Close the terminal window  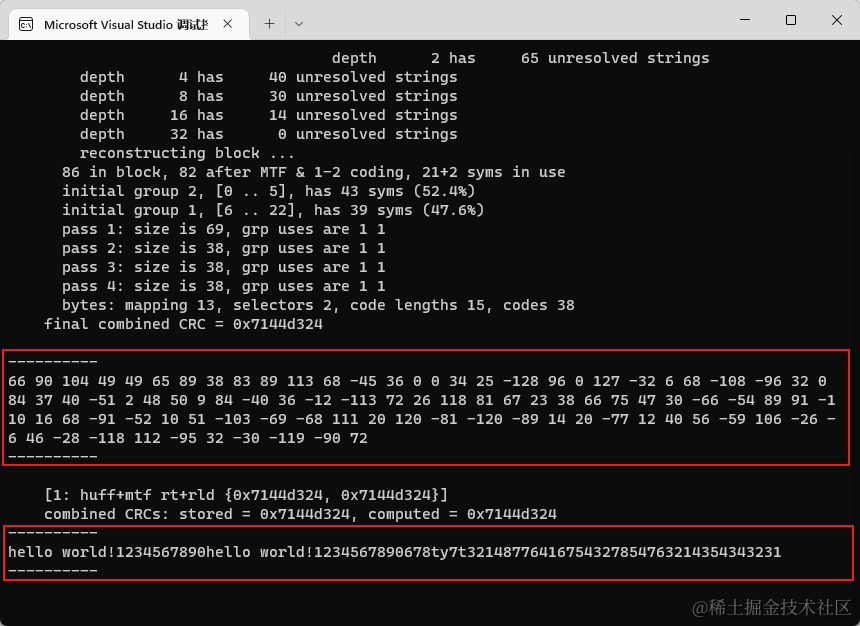click(837, 20)
